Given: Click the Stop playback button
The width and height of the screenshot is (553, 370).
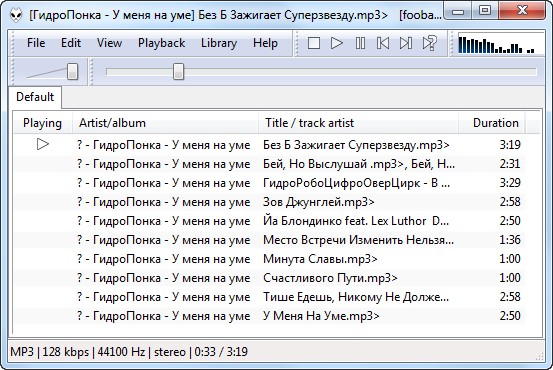Looking at the screenshot, I should pos(314,43).
